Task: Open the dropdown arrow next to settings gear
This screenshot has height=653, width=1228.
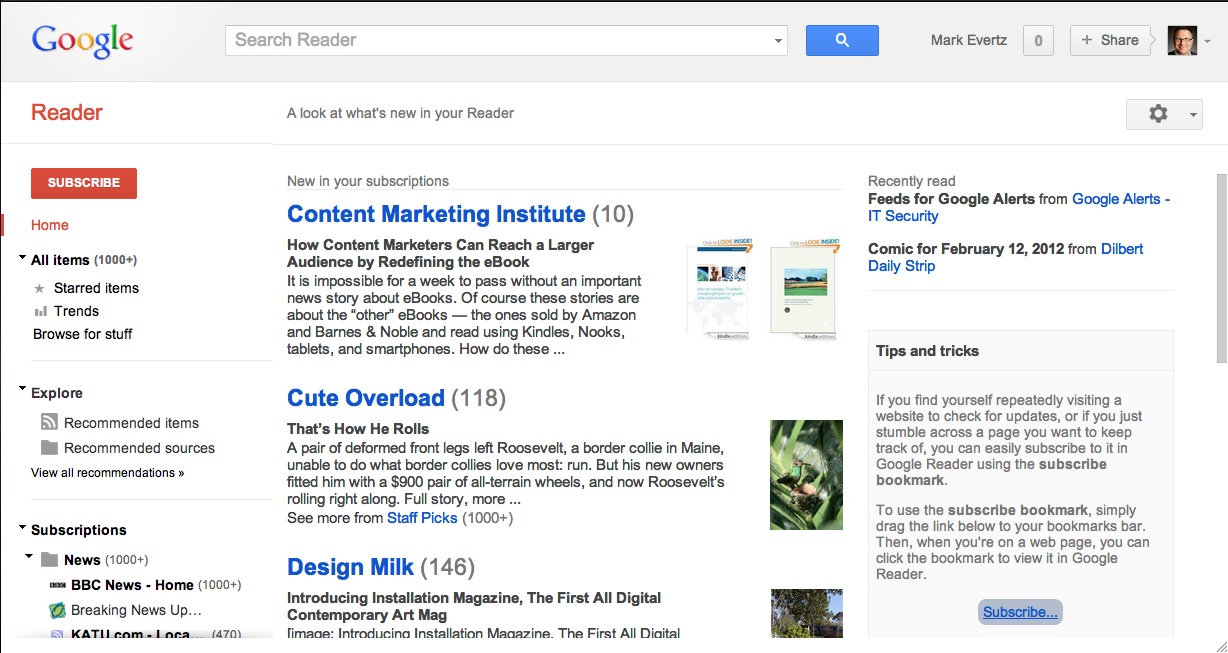Action: pyautogui.click(x=1193, y=115)
